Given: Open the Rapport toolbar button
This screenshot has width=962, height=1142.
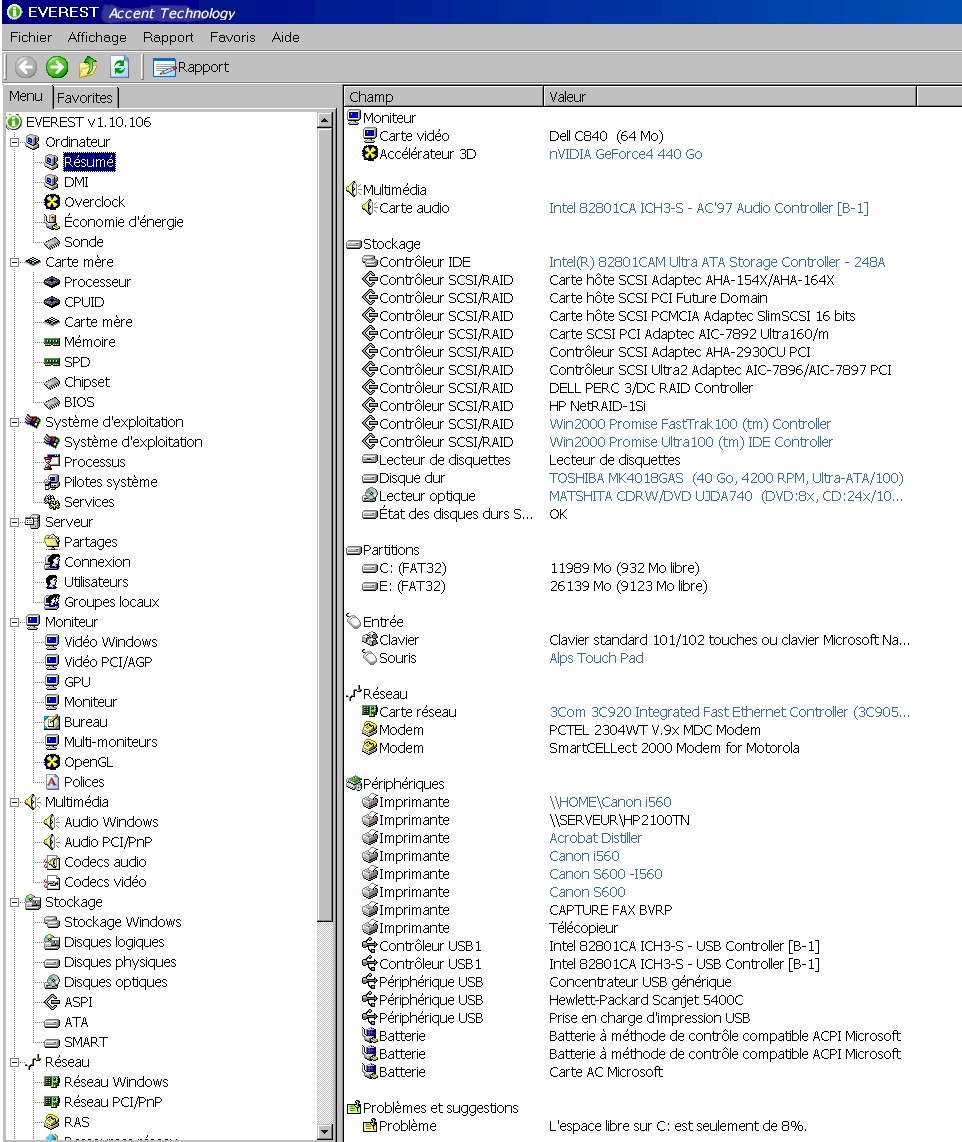Looking at the screenshot, I should (x=191, y=67).
